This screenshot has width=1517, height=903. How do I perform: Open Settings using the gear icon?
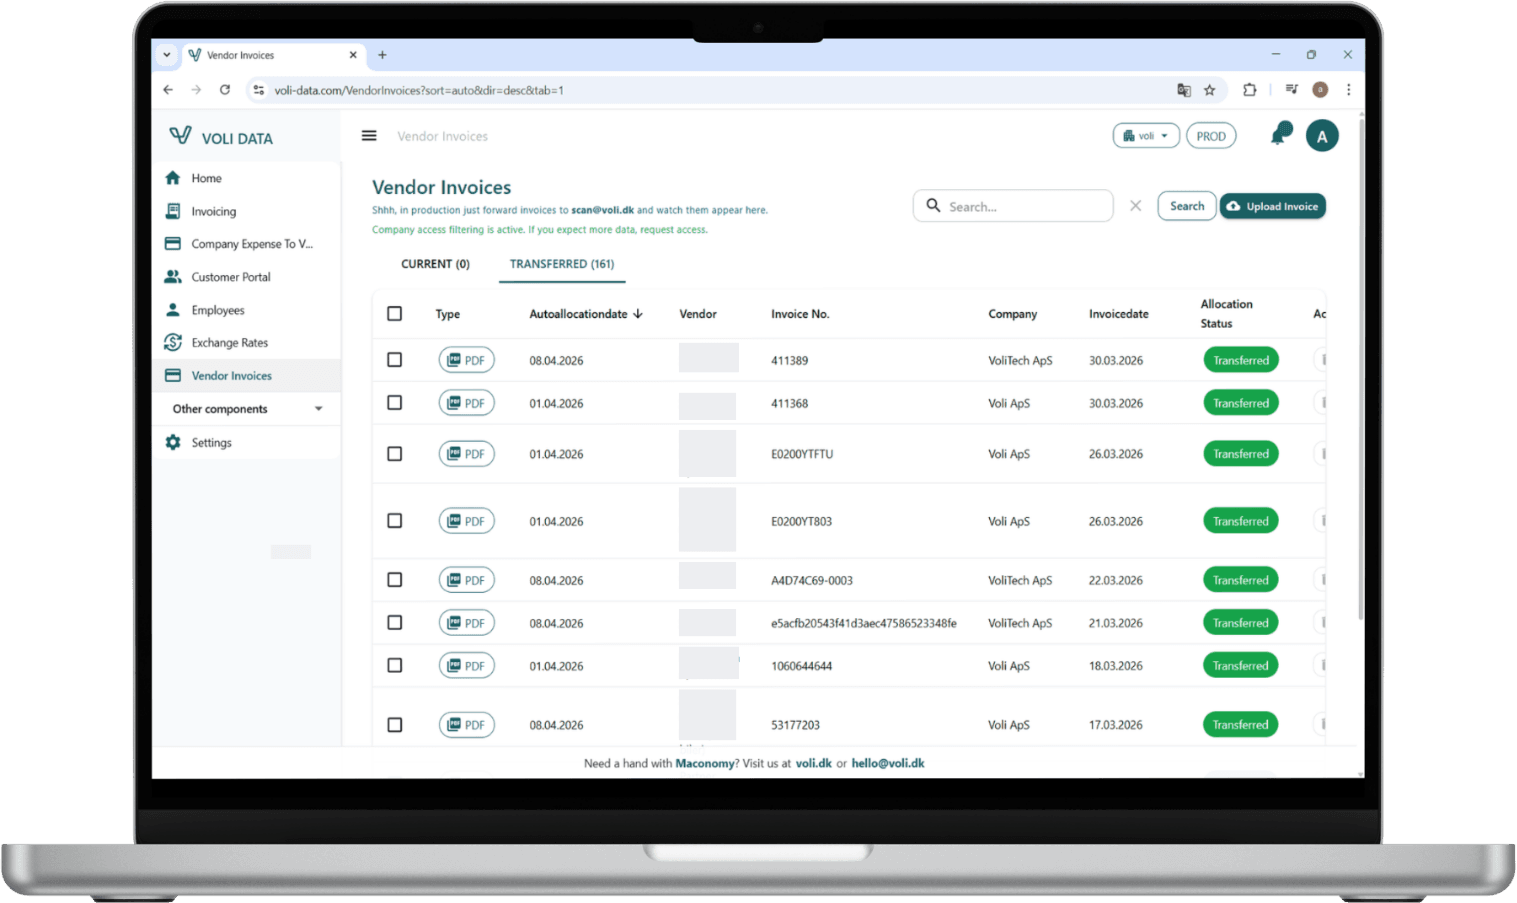pyautogui.click(x=173, y=442)
